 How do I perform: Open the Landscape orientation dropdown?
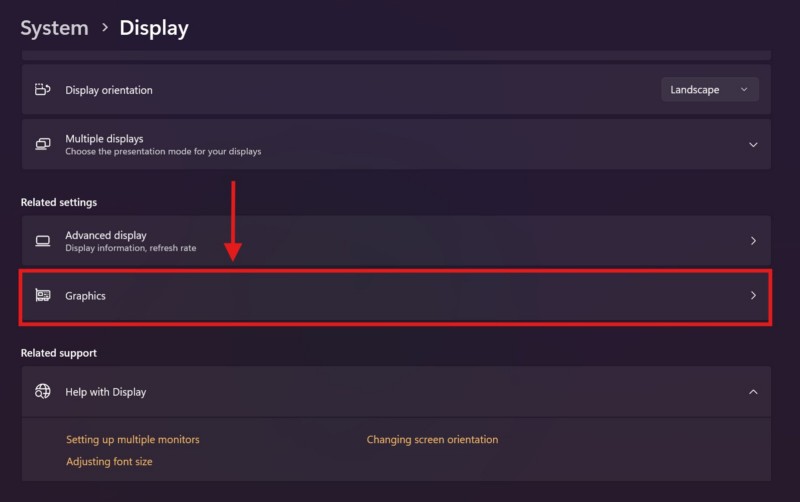(x=709, y=90)
